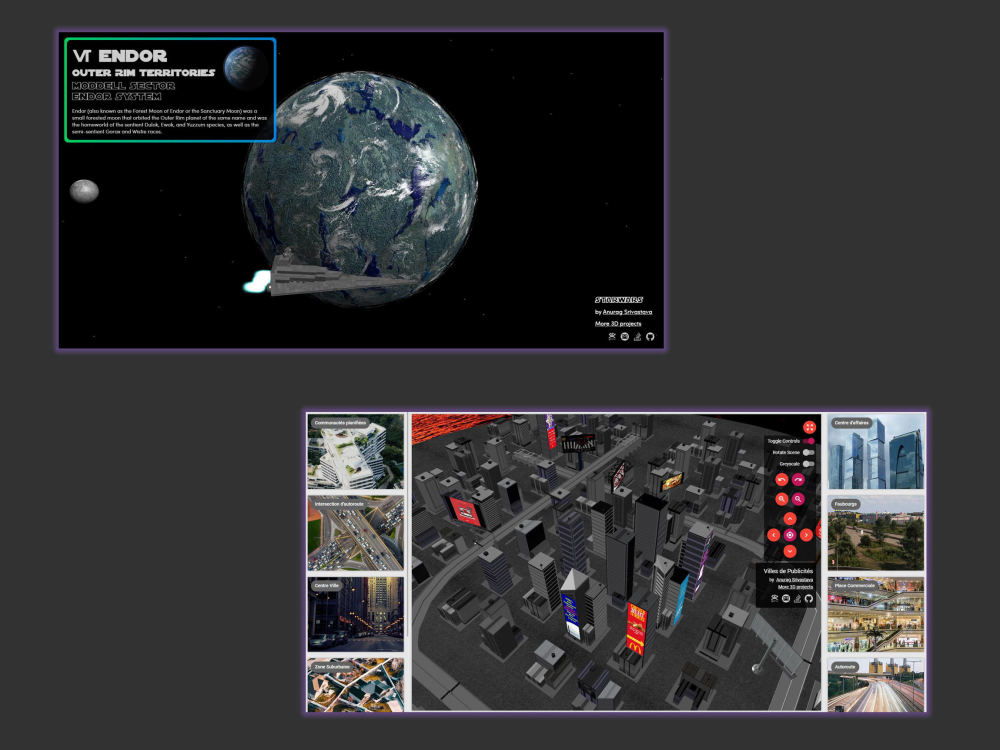Screen dimensions: 1000x750
Task: Click the orange rotate-left arrow button
Action: click(781, 480)
